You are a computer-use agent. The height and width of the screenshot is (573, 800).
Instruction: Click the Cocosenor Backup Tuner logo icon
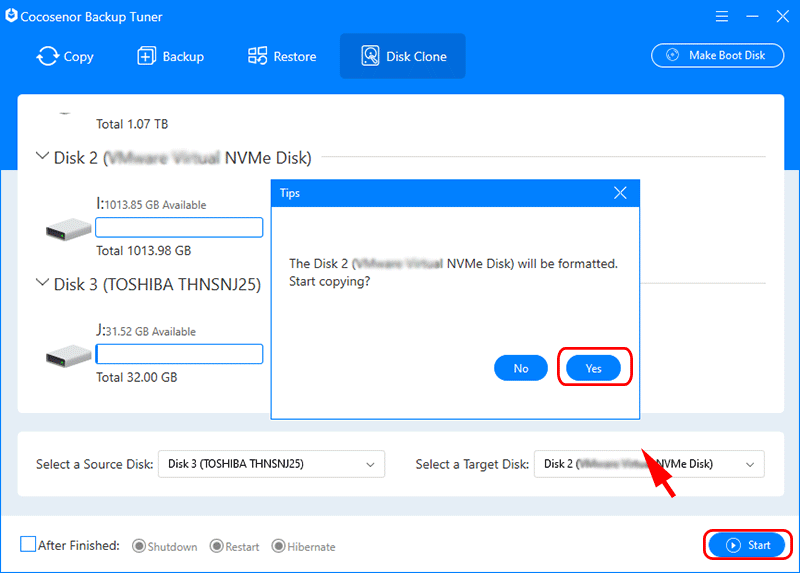coord(11,16)
